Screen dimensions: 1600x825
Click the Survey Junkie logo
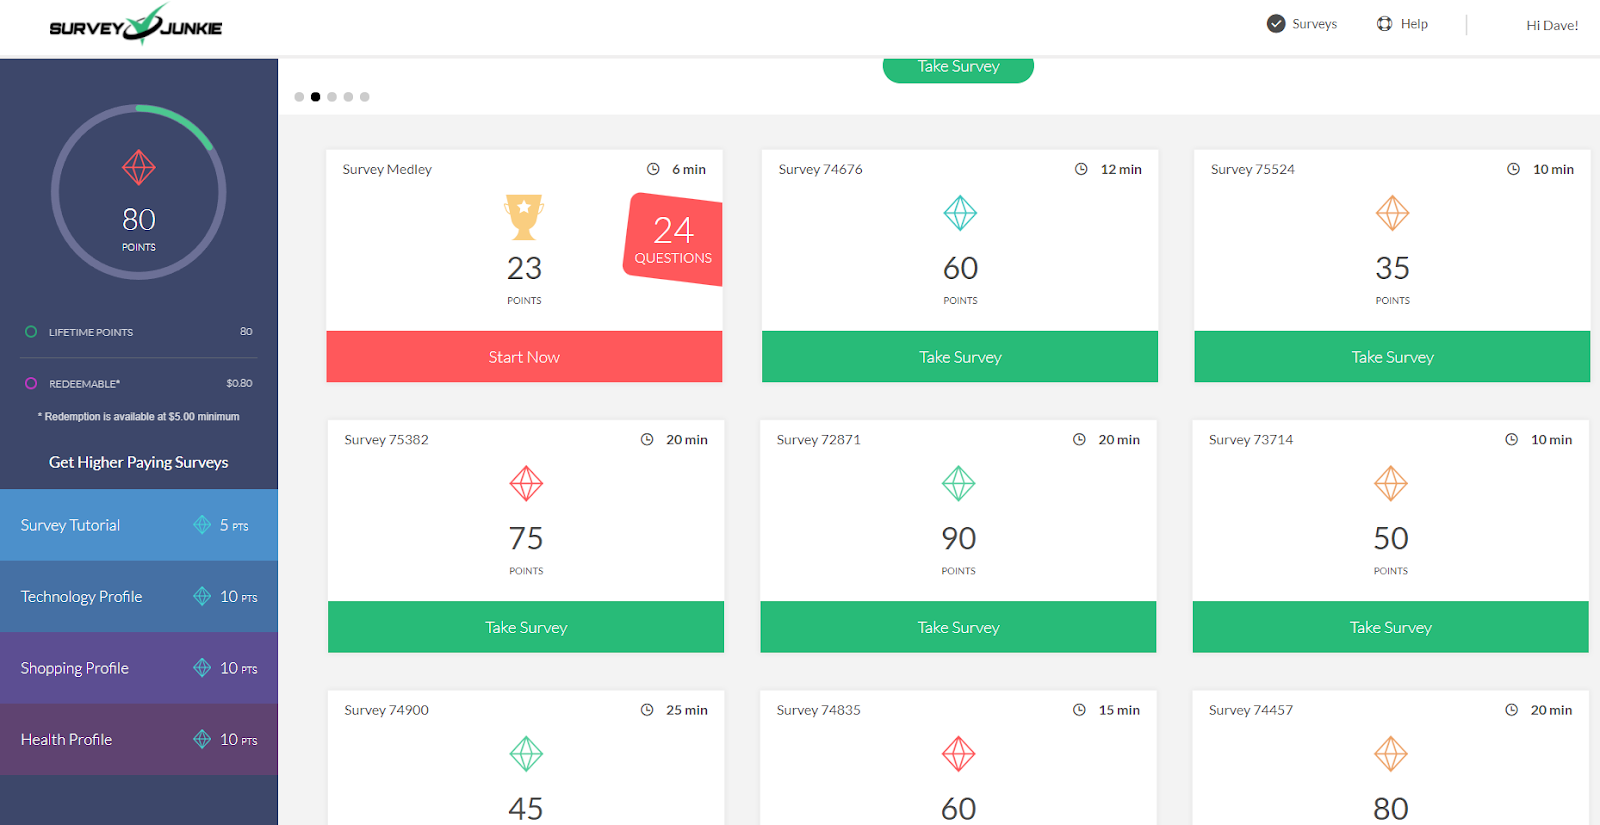tap(136, 25)
